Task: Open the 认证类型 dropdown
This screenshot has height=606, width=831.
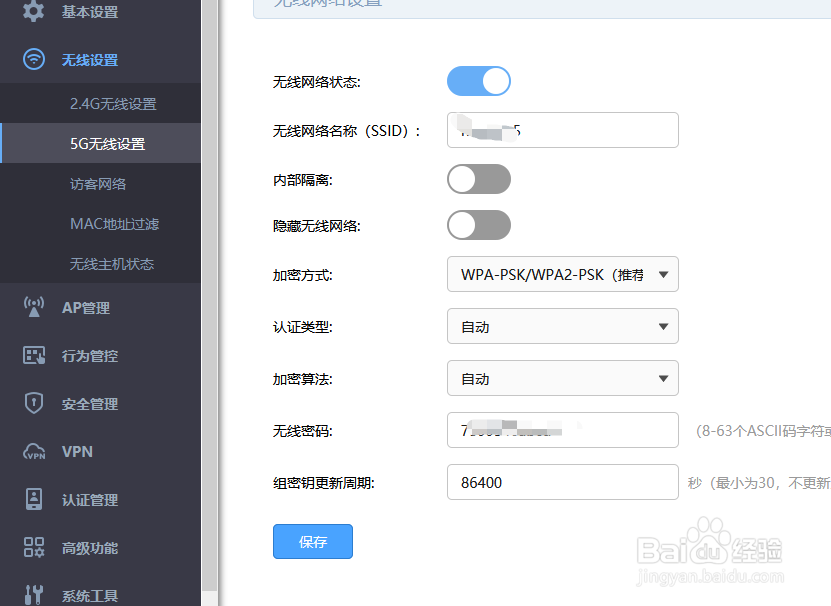Action: [x=563, y=326]
